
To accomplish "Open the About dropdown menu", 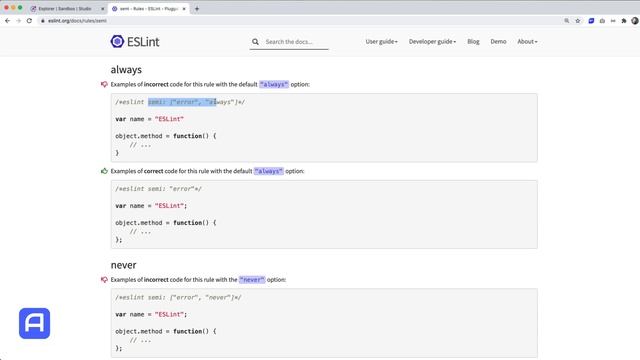I will (527, 42).
